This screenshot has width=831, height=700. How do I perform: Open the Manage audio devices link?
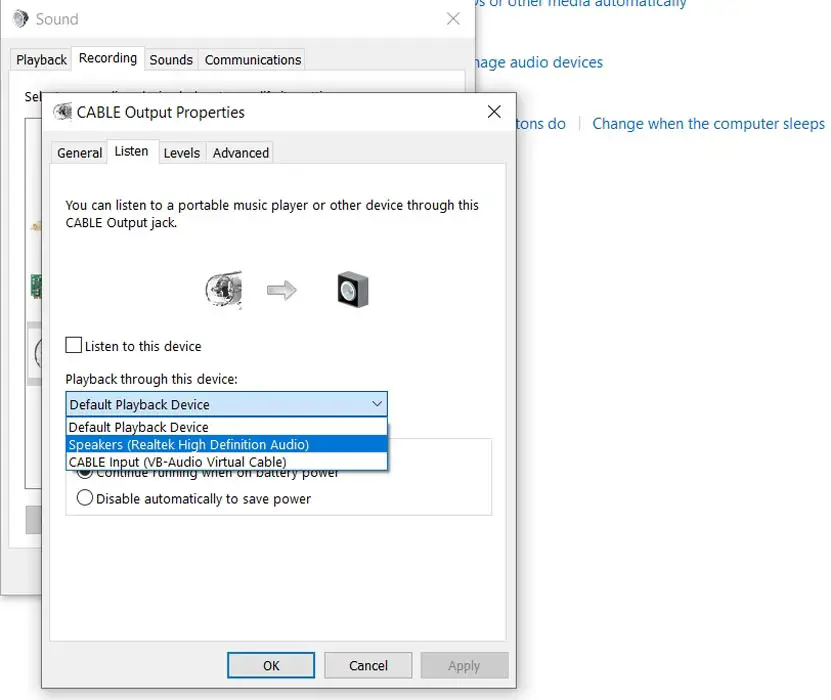539,63
